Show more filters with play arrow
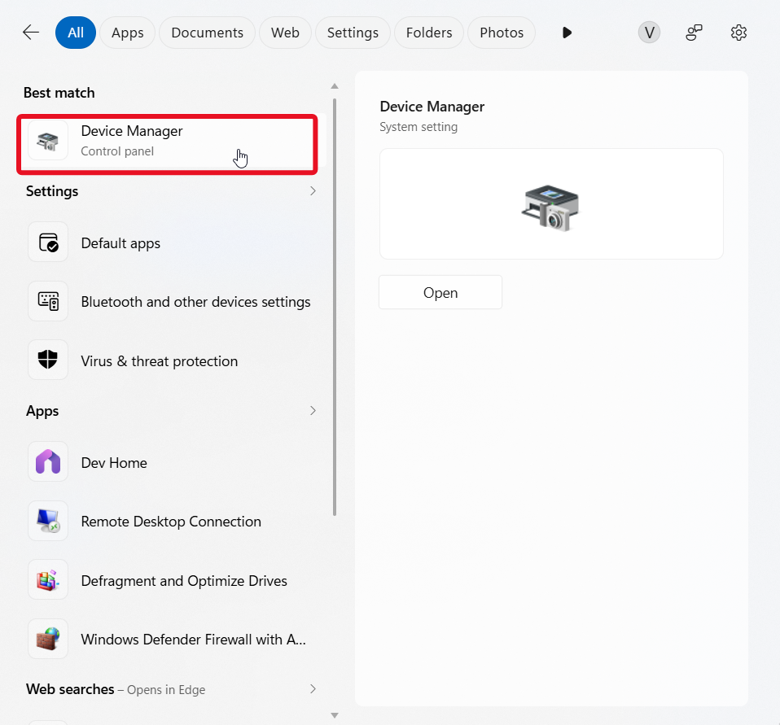The height and width of the screenshot is (725, 780). tap(567, 33)
